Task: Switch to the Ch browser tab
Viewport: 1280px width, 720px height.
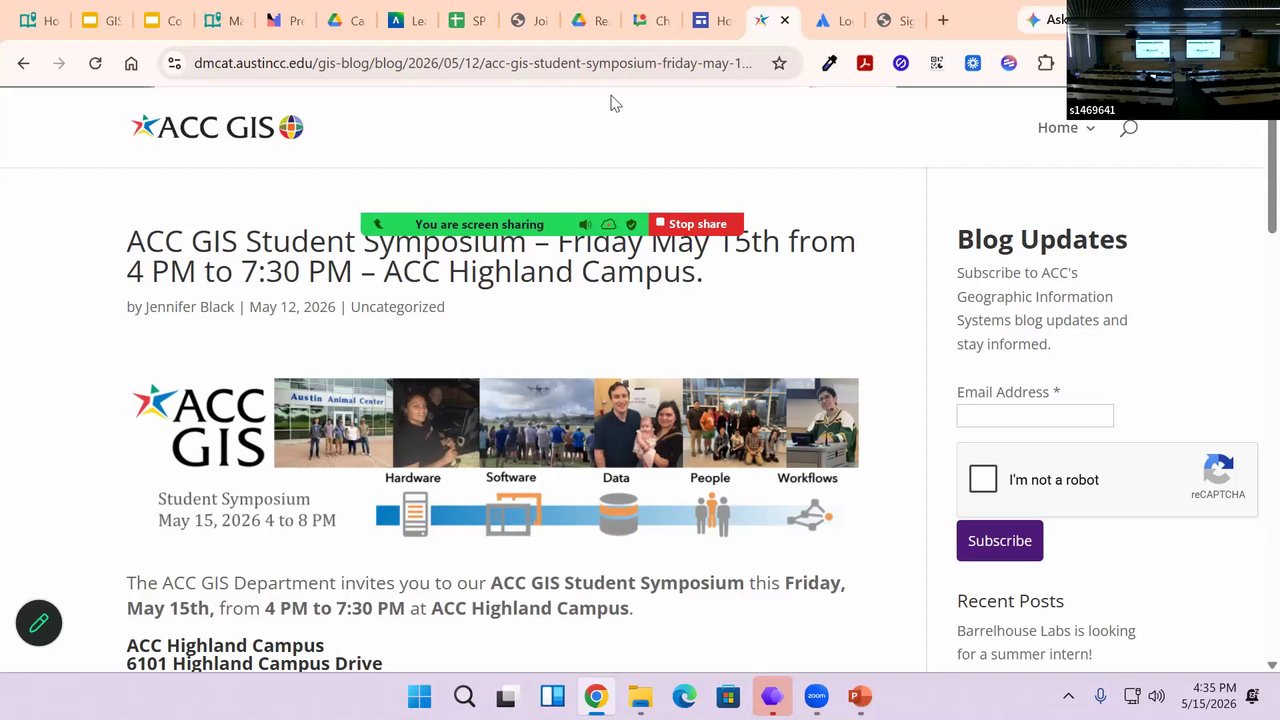Action: point(652,20)
